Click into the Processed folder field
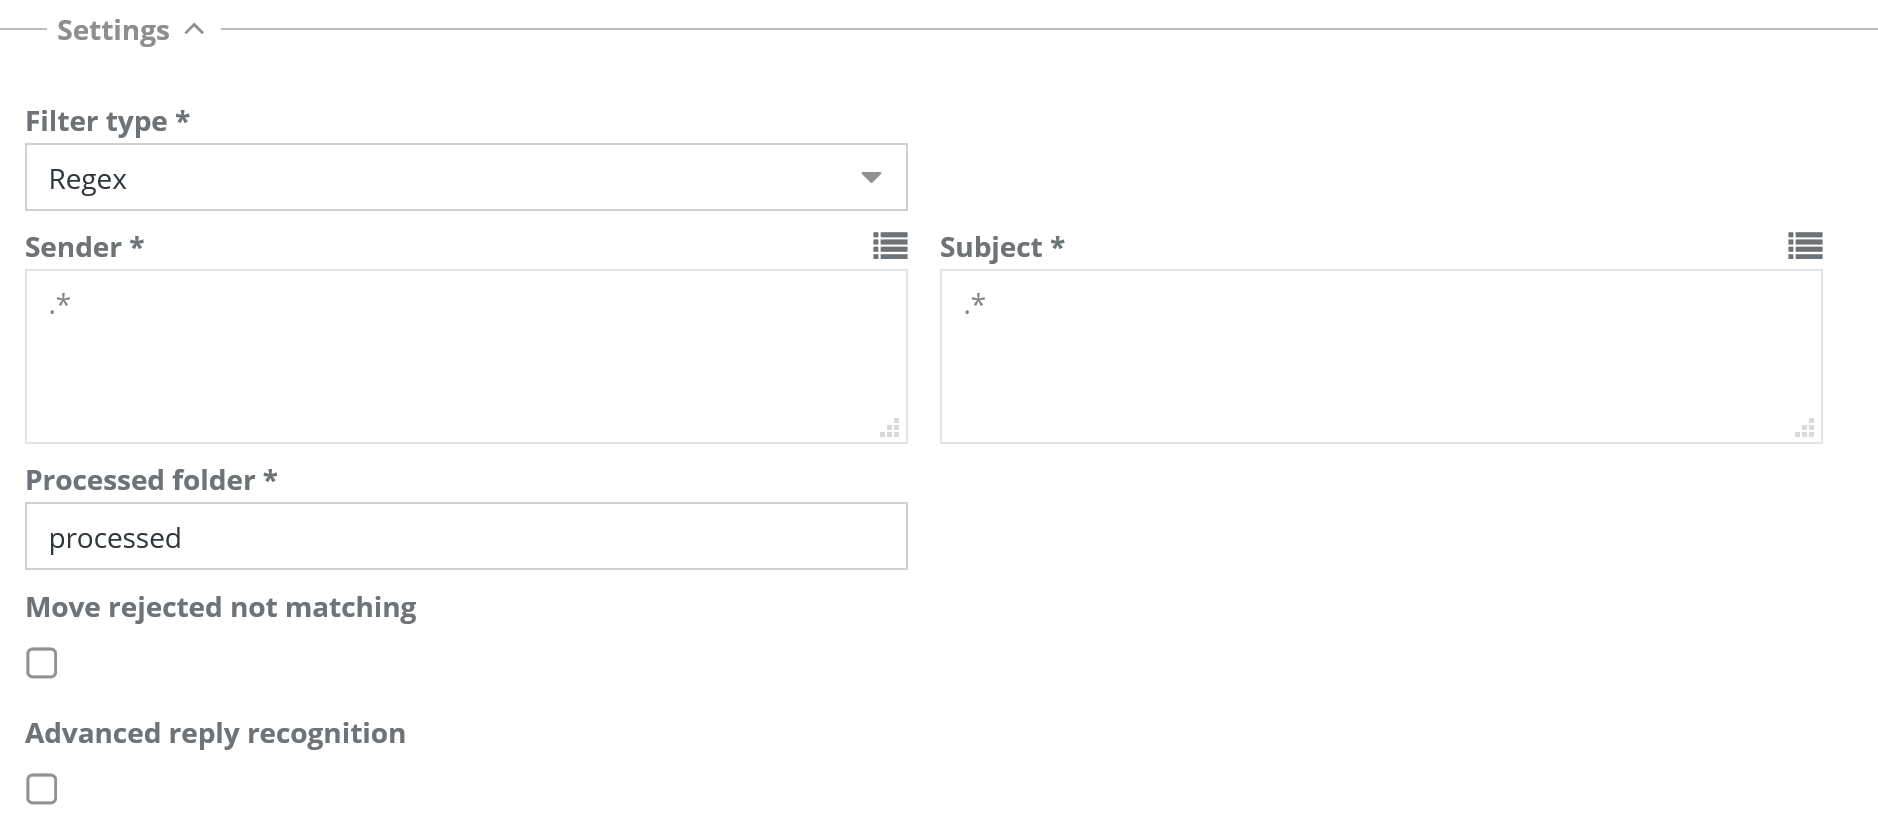The height and width of the screenshot is (821, 1878). point(466,537)
